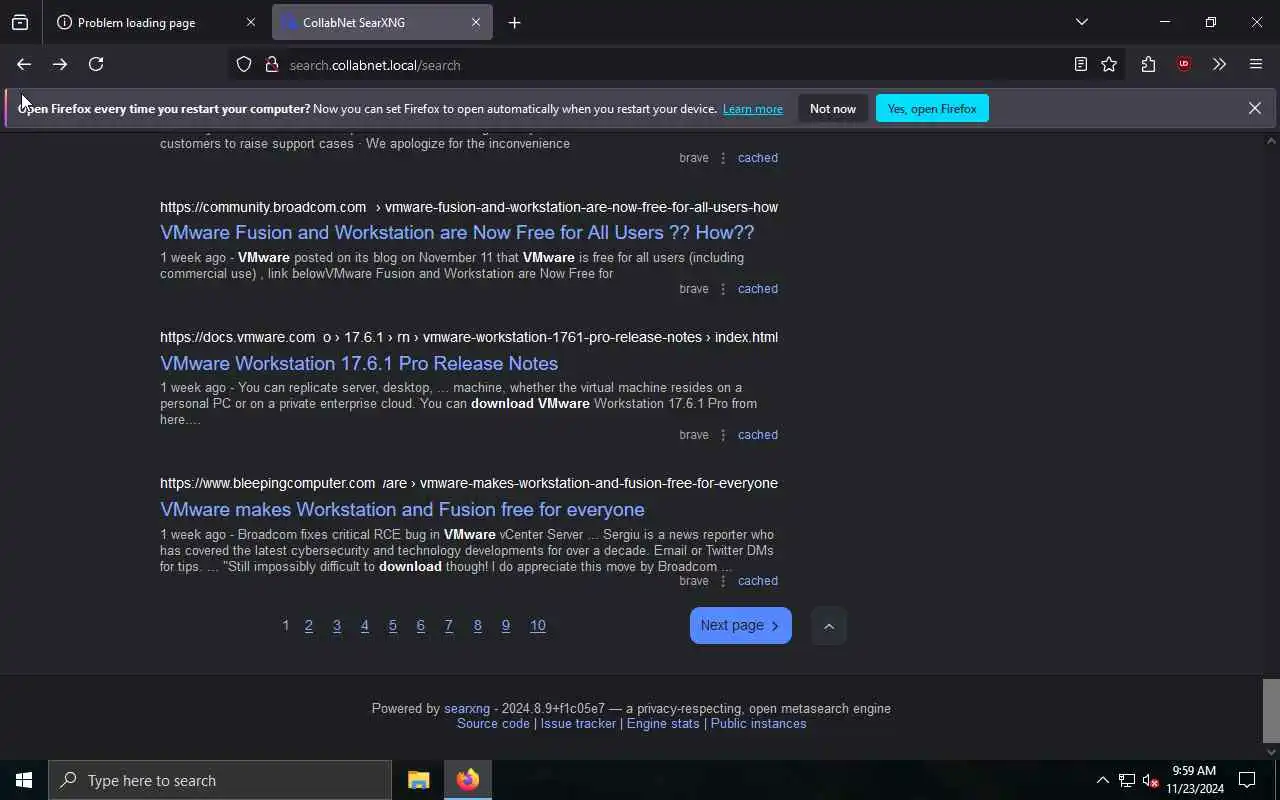1280x800 pixels.
Task: Show more tools overflow chevrons
Action: click(x=1219, y=64)
